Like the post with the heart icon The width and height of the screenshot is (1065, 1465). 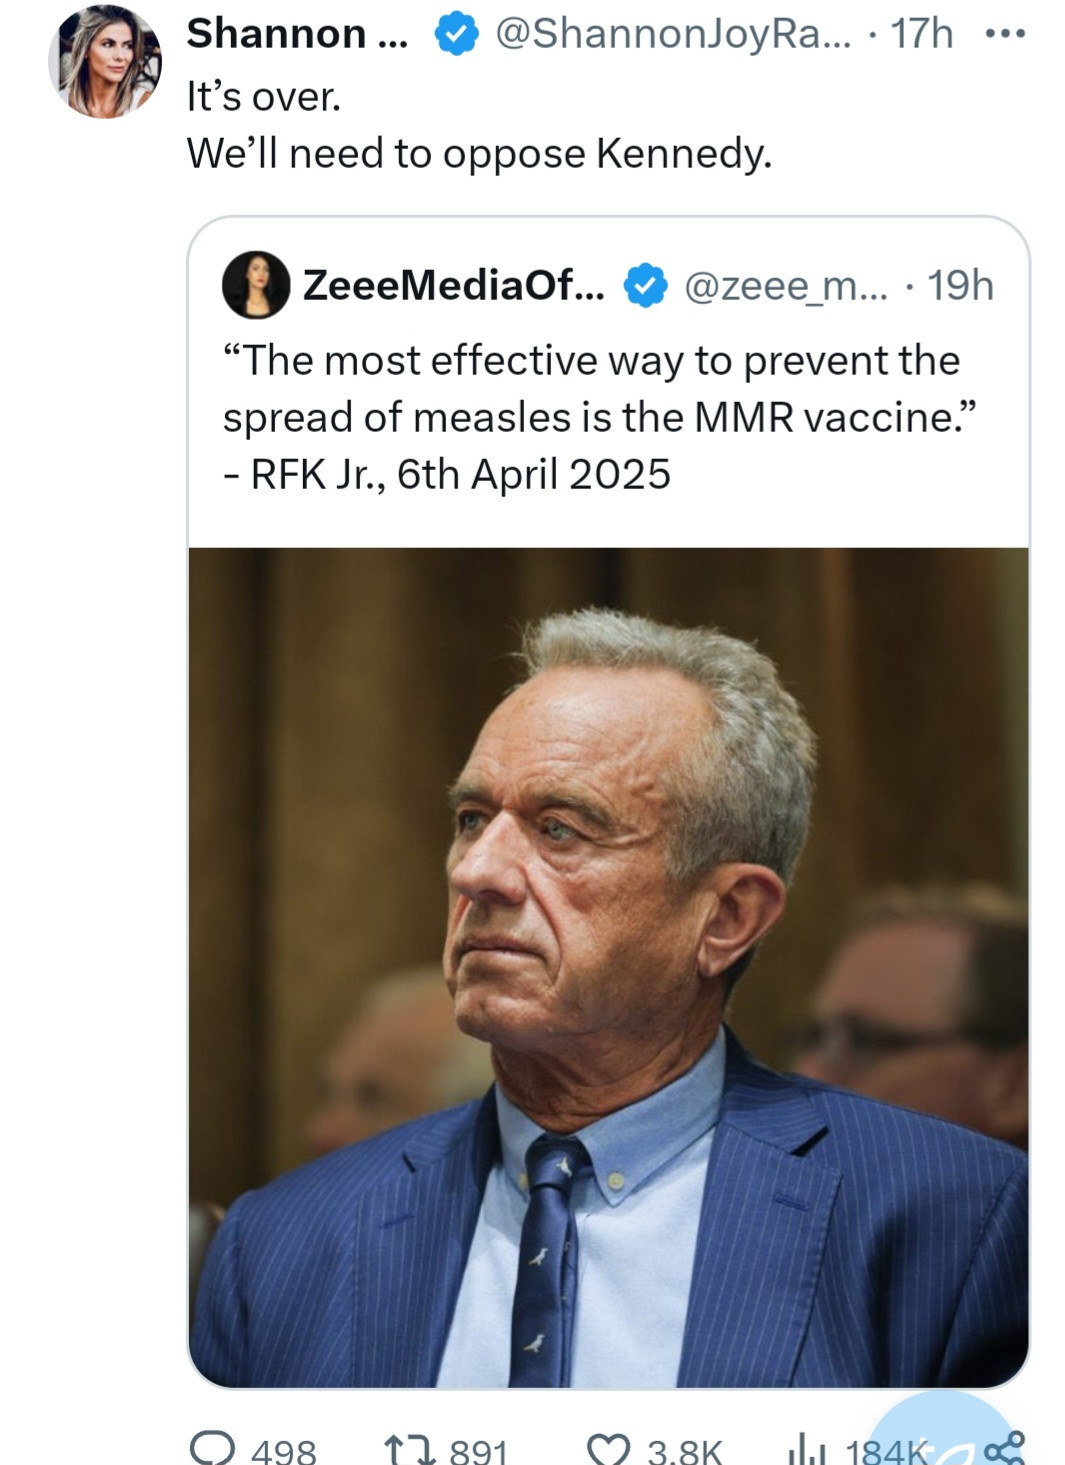(606, 1448)
